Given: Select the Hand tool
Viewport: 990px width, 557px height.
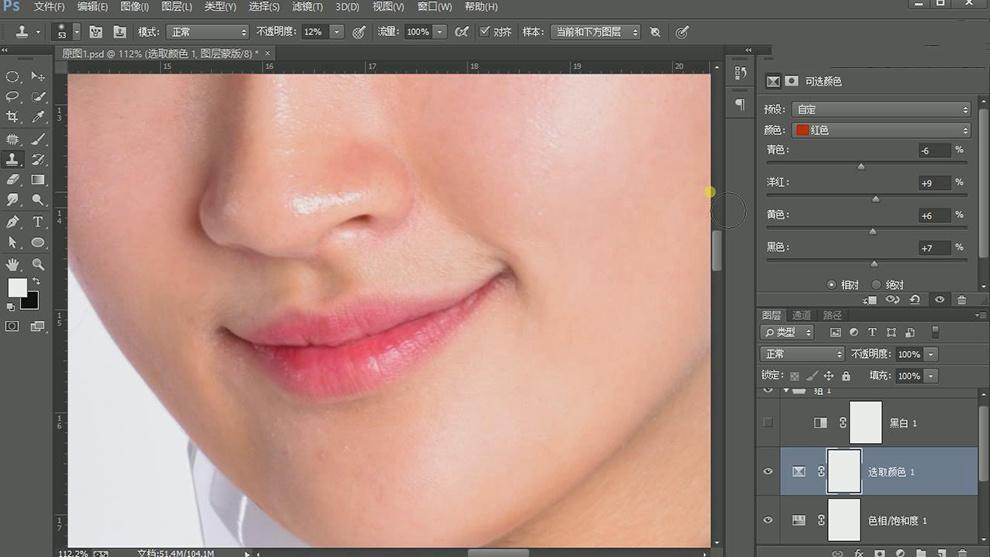Looking at the screenshot, I should tap(13, 265).
